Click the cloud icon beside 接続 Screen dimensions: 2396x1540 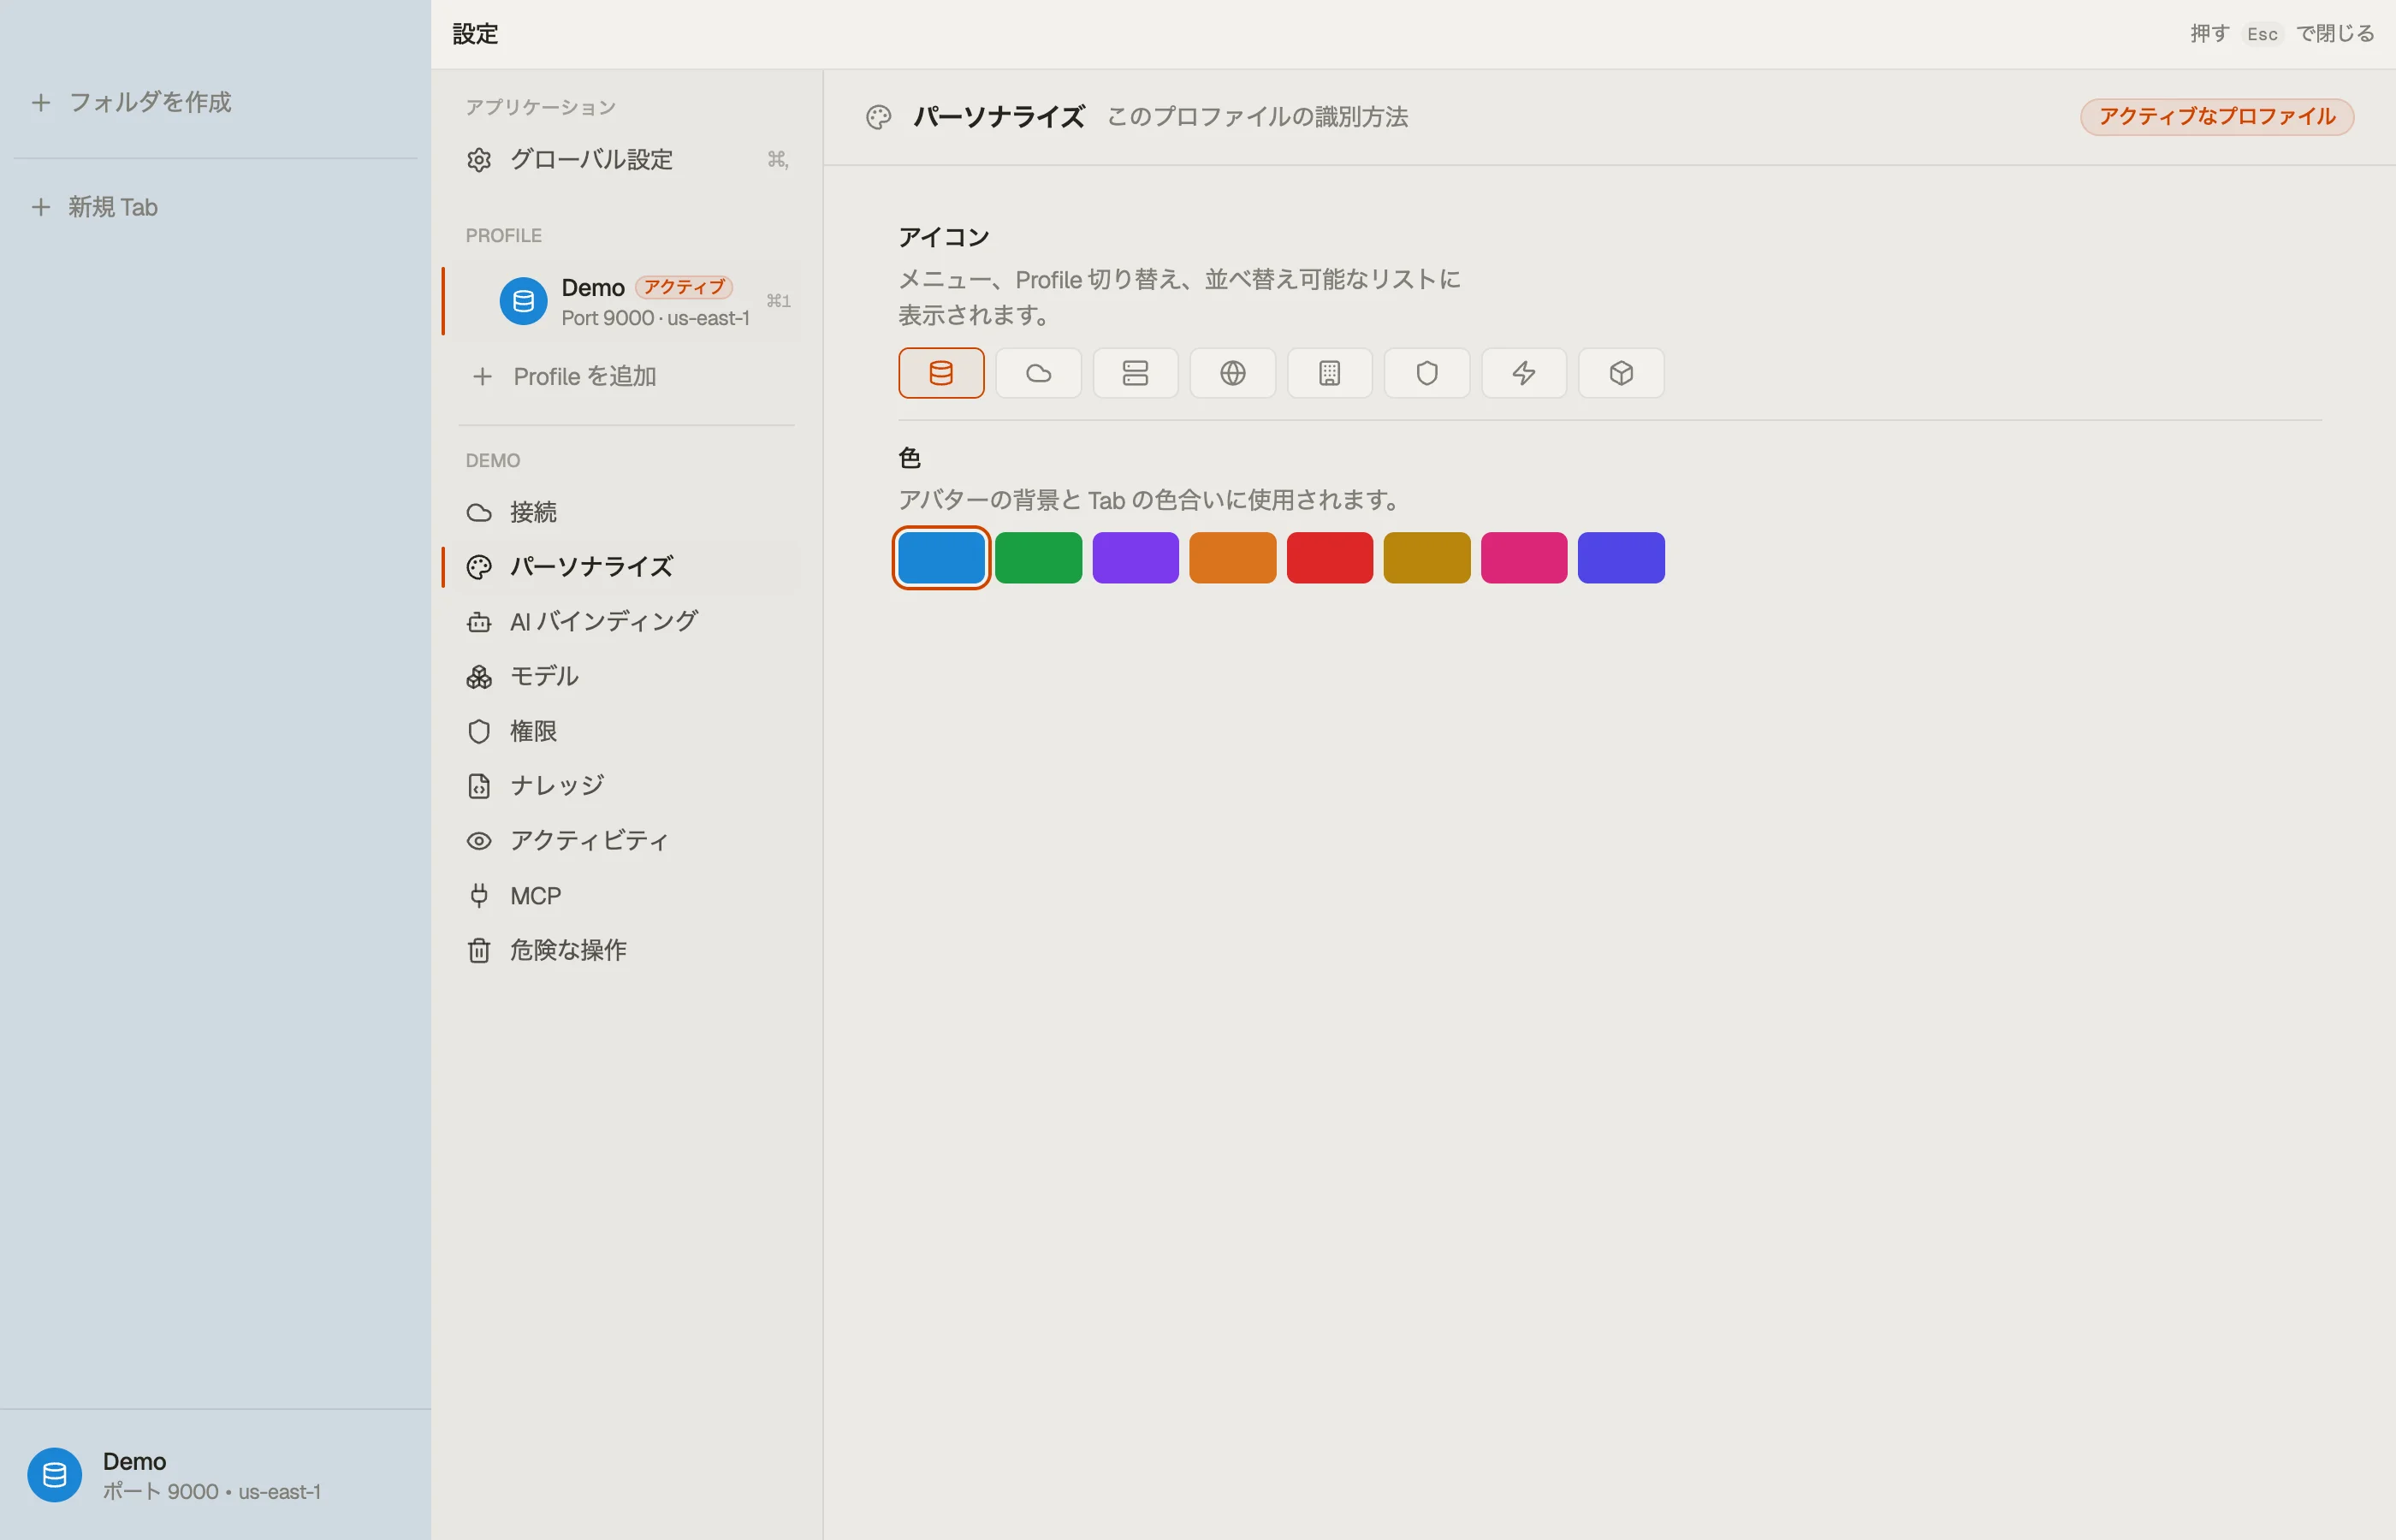click(479, 513)
